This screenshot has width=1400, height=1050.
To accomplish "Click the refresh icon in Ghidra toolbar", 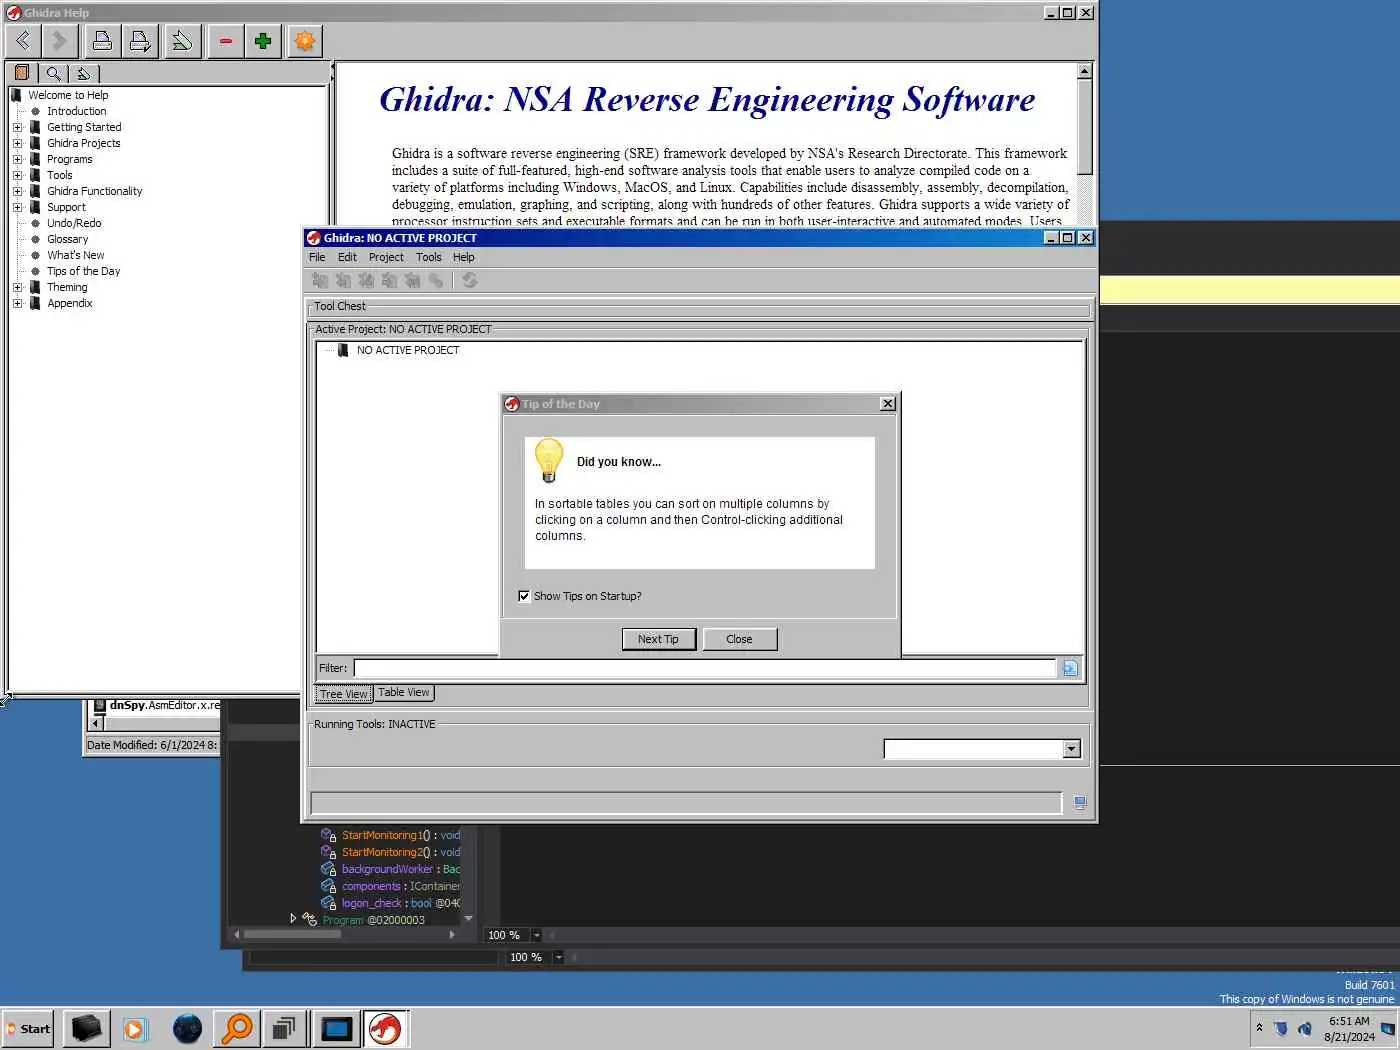I will [x=469, y=281].
